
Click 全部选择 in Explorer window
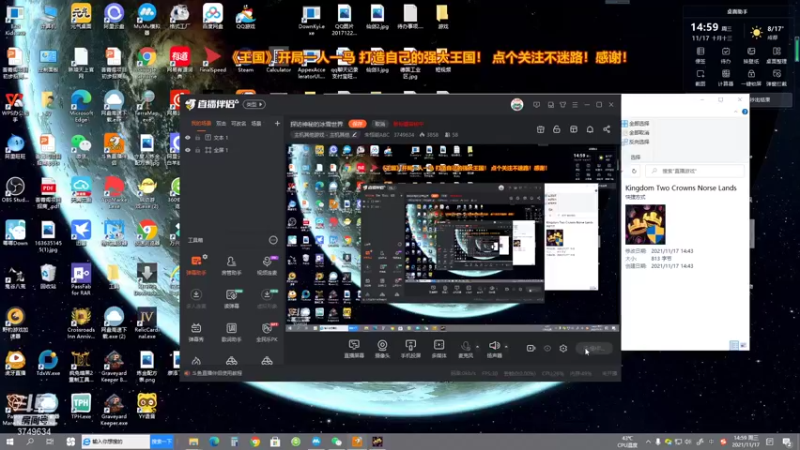[x=636, y=123]
